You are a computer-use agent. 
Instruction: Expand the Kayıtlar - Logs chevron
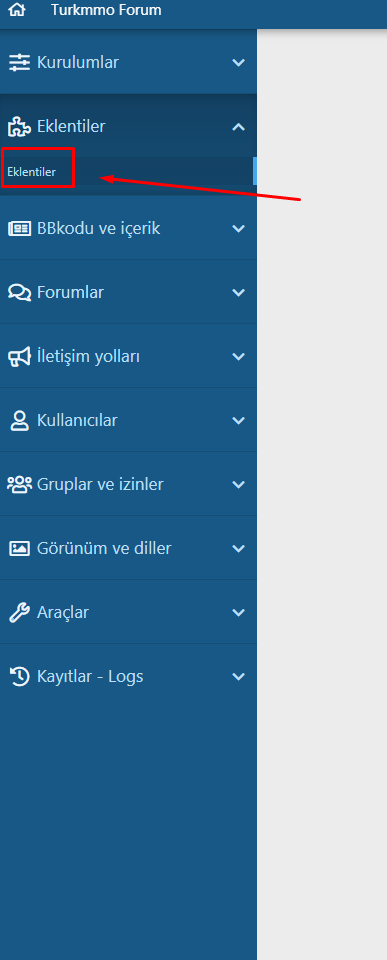pyautogui.click(x=238, y=677)
